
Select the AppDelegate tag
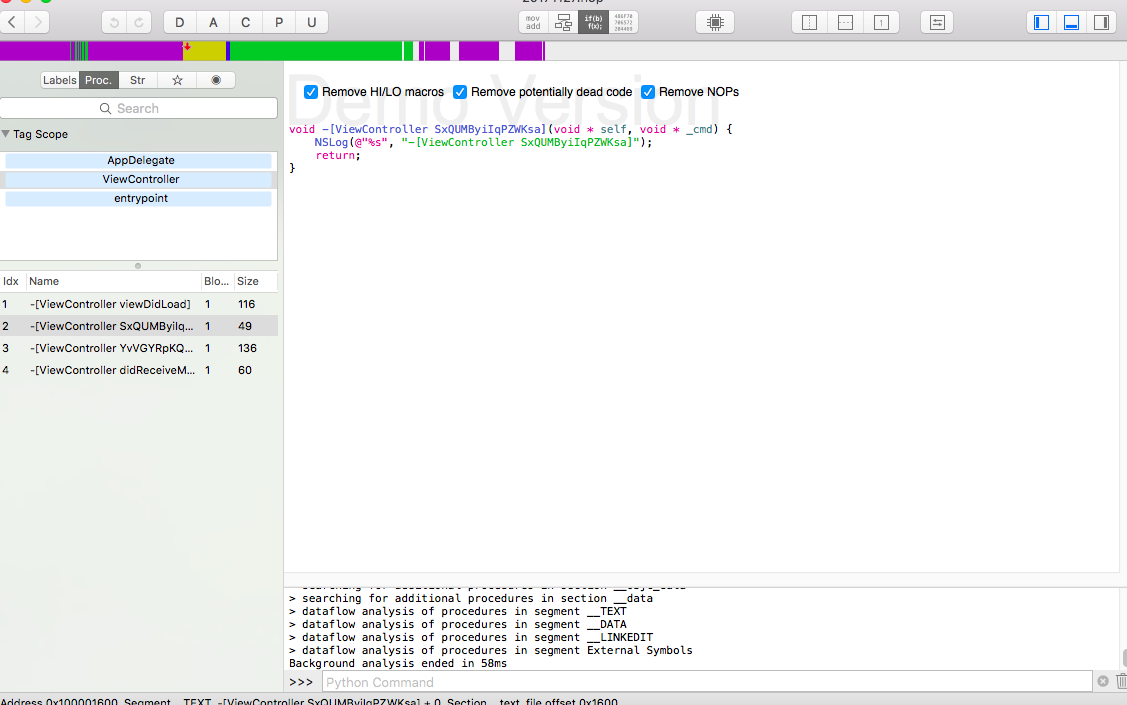click(x=139, y=160)
